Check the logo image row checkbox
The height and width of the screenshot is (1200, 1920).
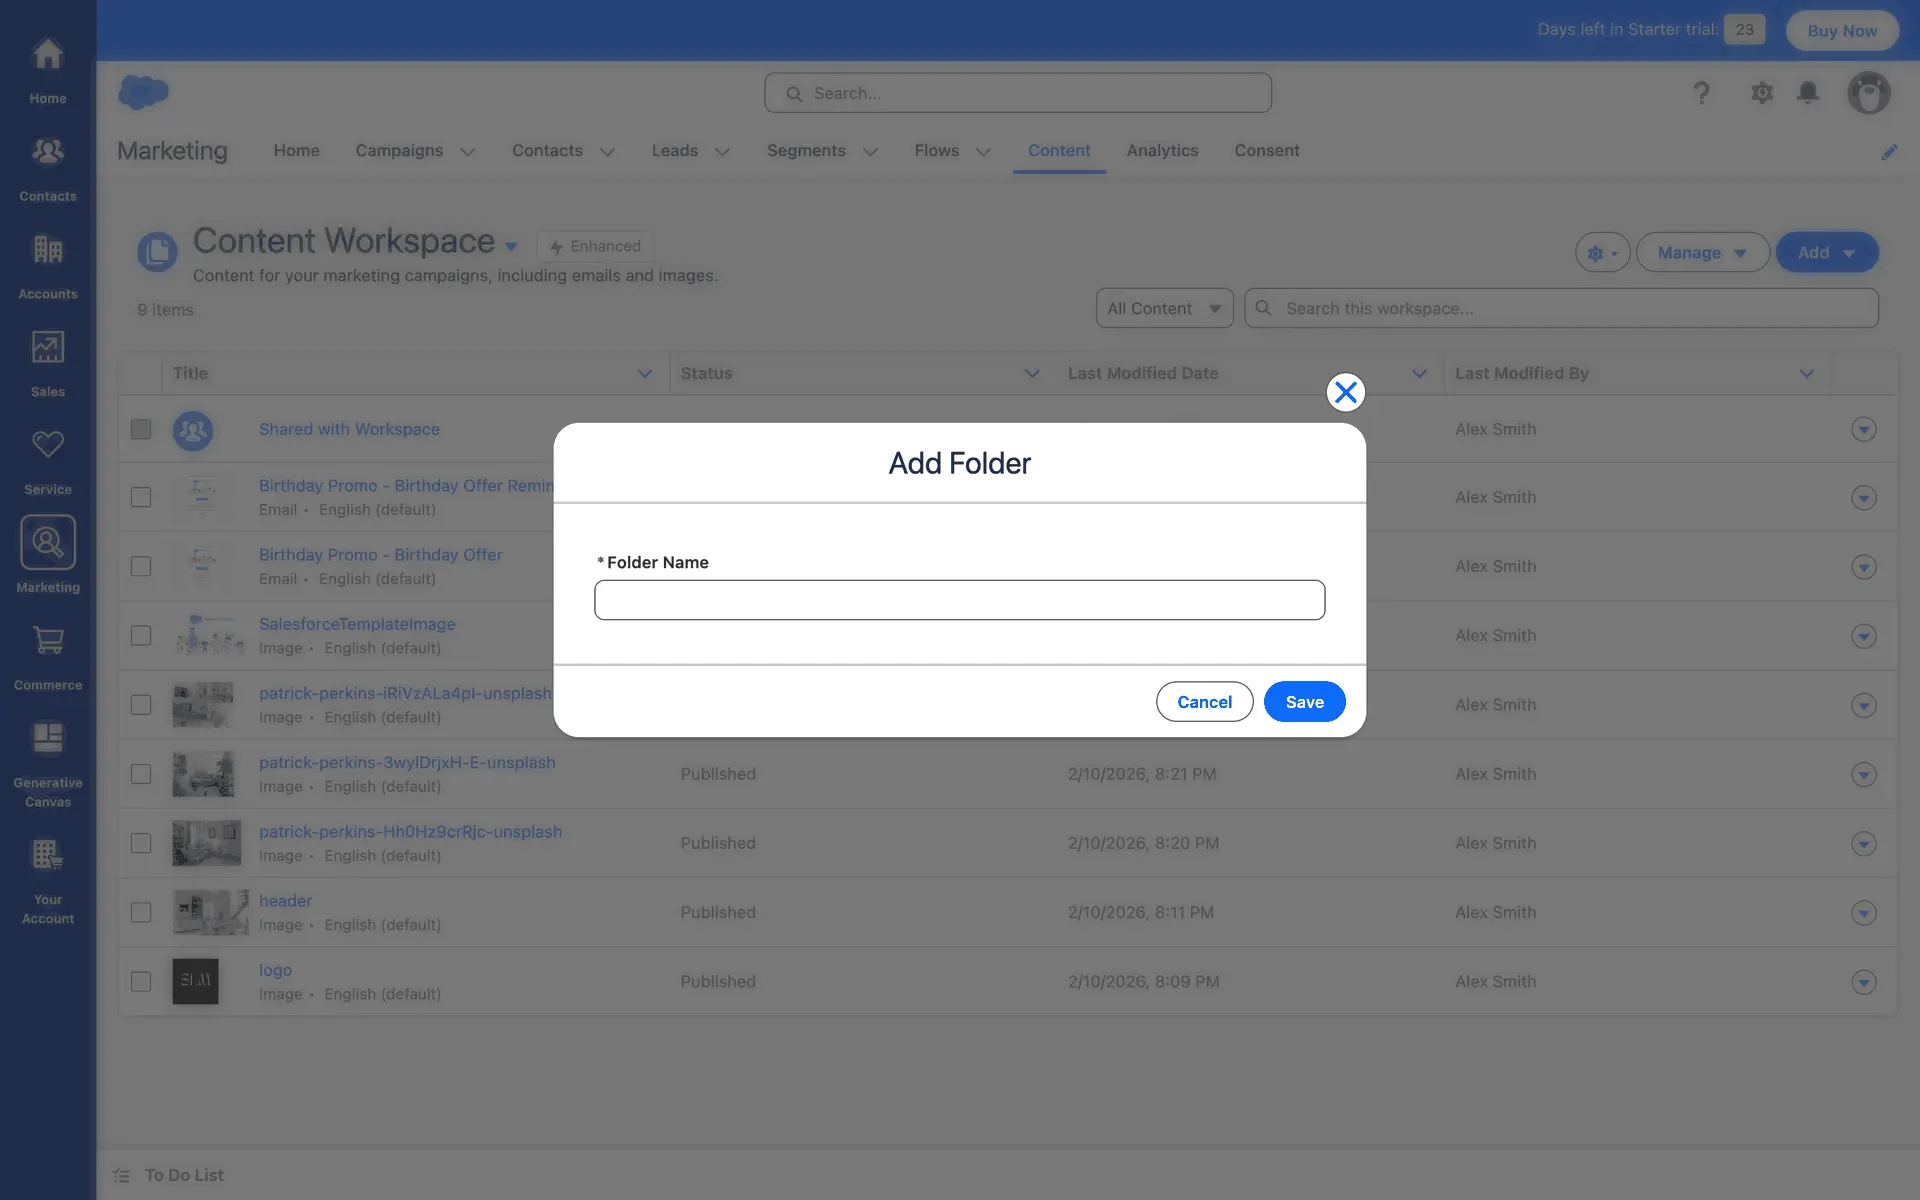coord(141,981)
